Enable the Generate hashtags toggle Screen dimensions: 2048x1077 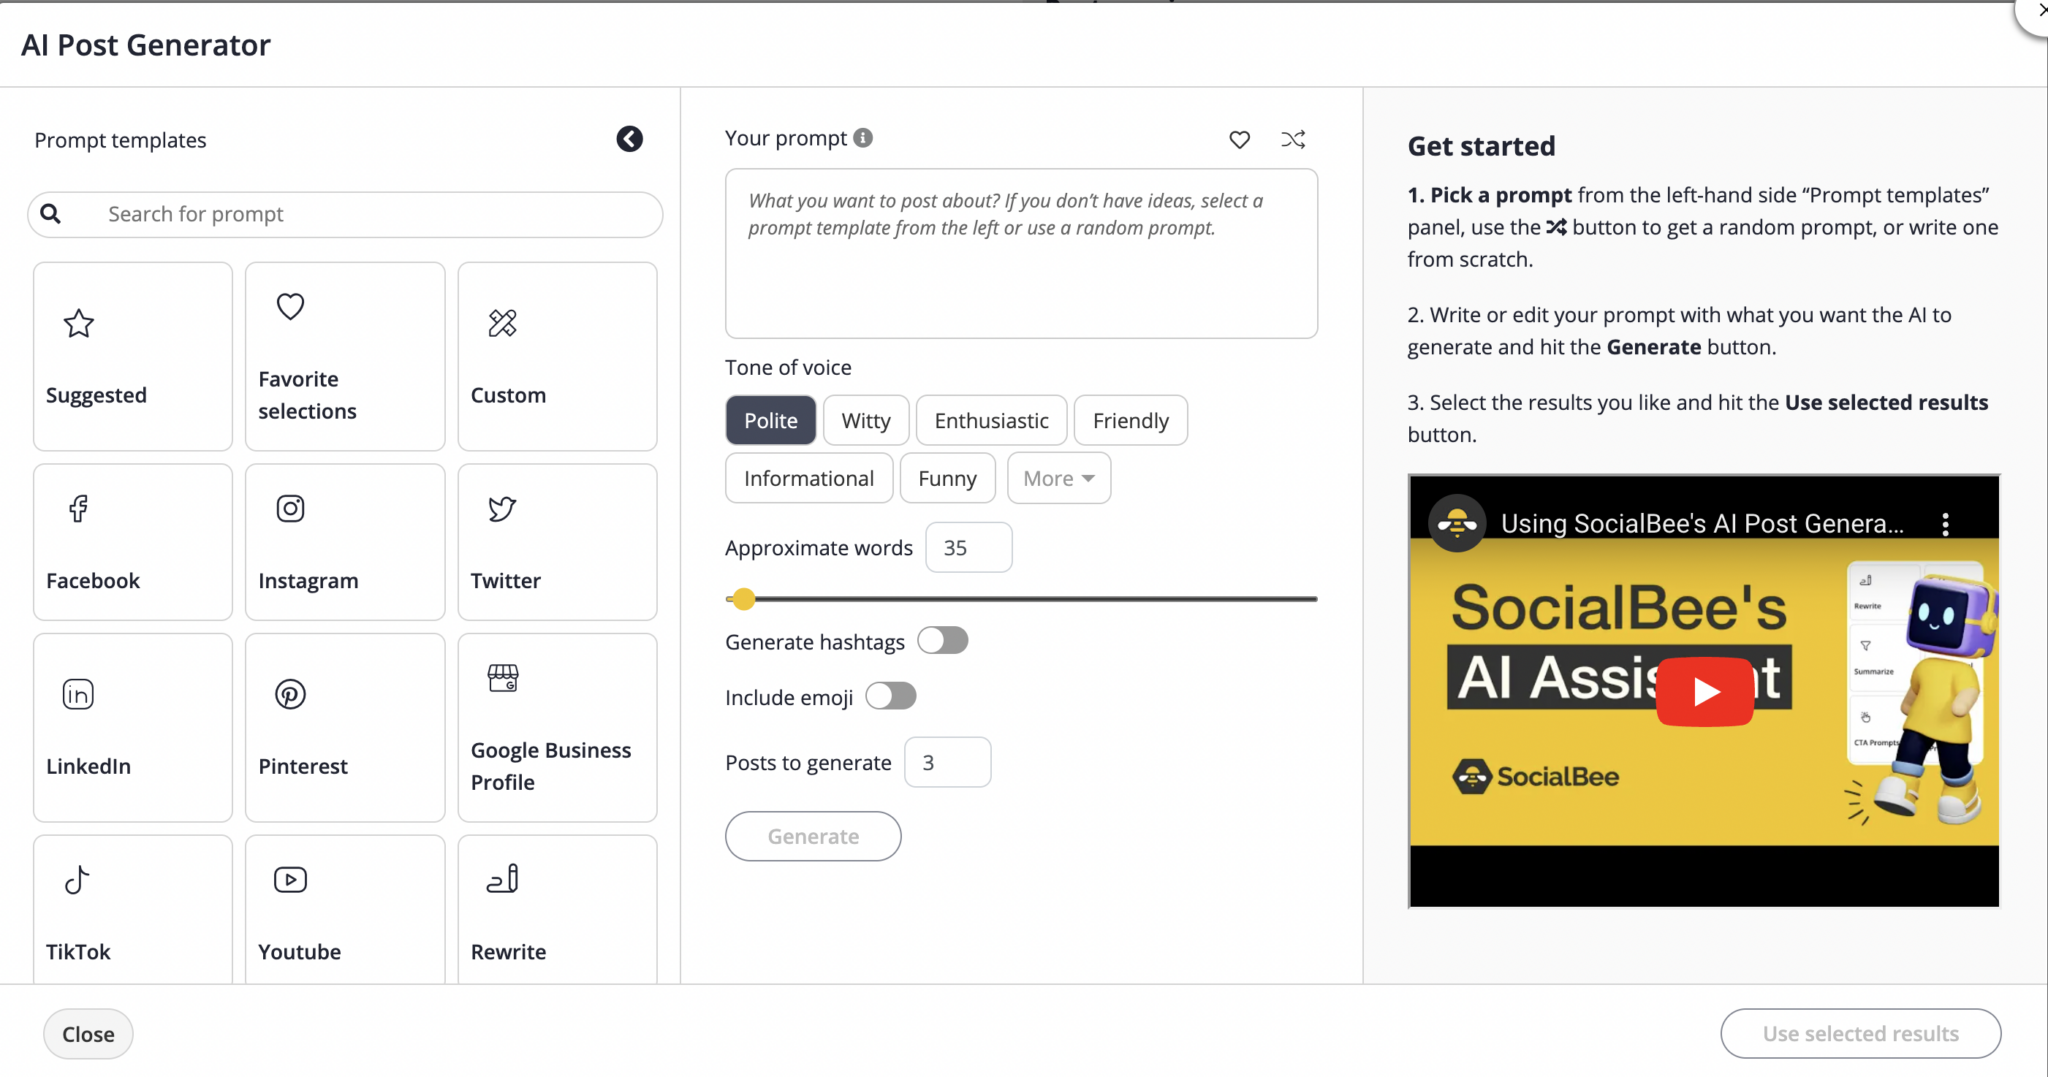click(x=941, y=640)
